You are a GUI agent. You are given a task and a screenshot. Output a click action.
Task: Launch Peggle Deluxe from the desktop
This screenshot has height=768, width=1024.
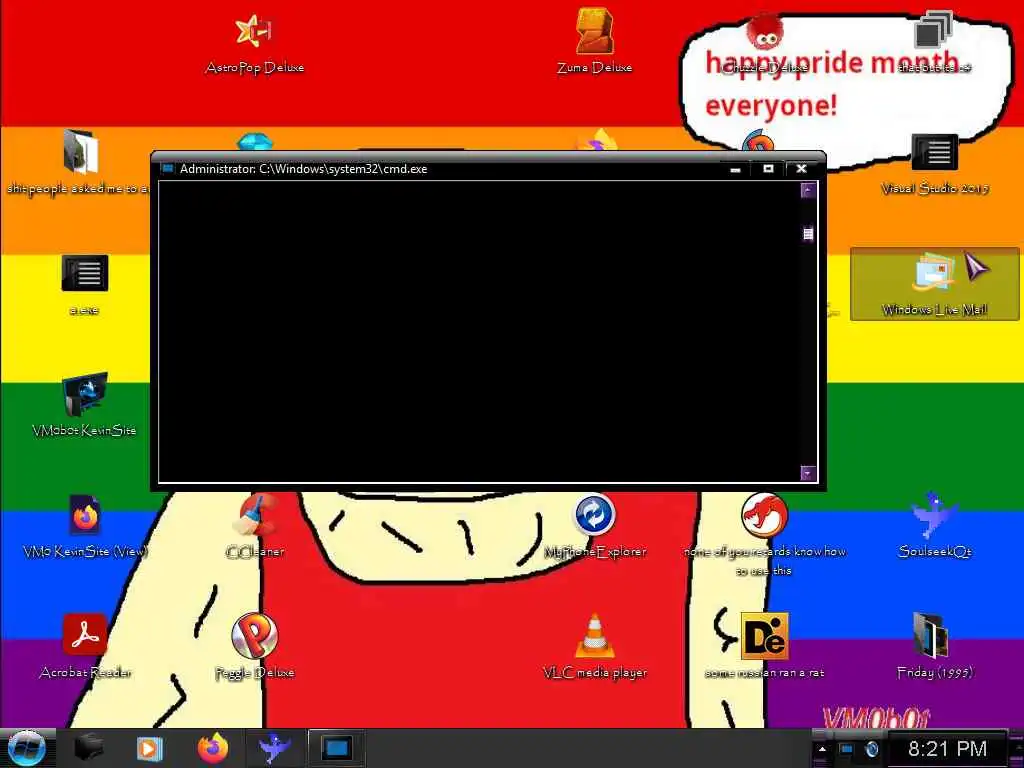(x=255, y=647)
